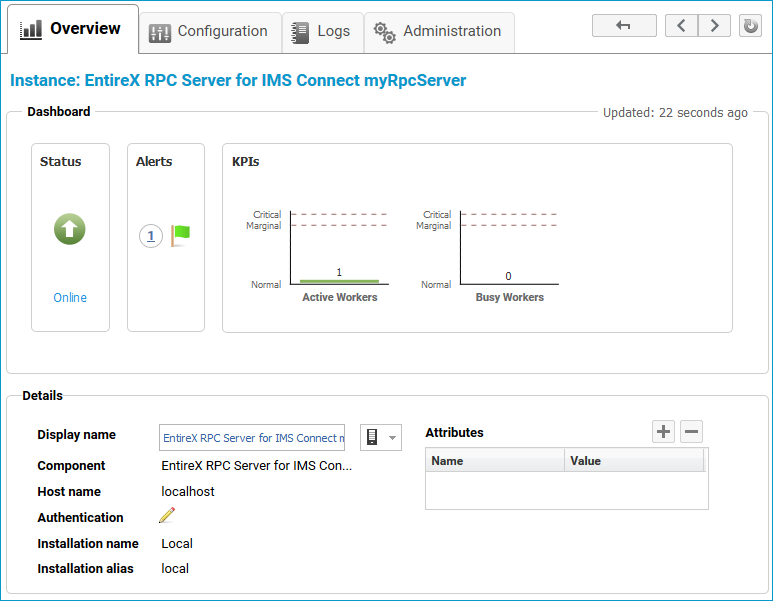Viewport: 773px width, 602px height.
Task: Sort attributes by Name column header
Action: coord(495,461)
